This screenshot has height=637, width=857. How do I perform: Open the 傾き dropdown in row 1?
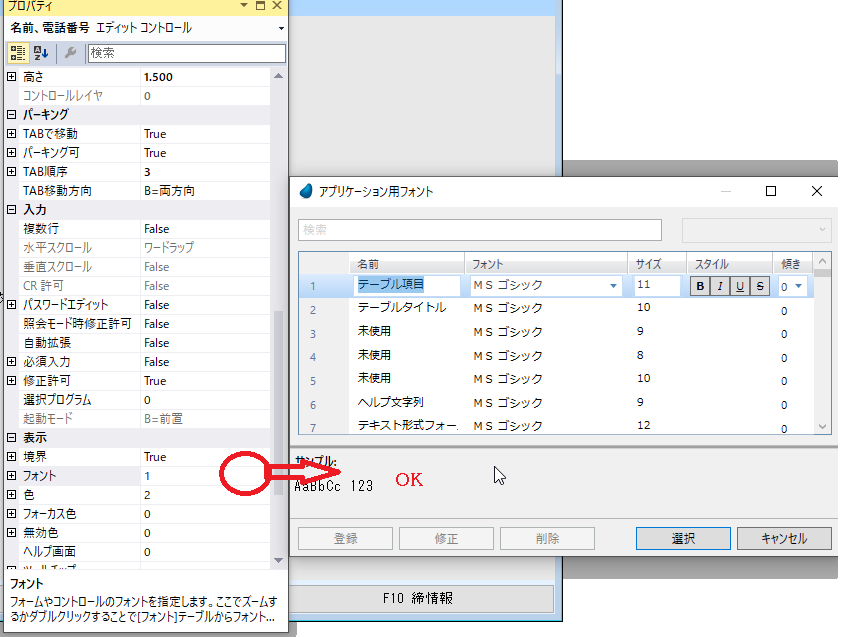(x=799, y=287)
